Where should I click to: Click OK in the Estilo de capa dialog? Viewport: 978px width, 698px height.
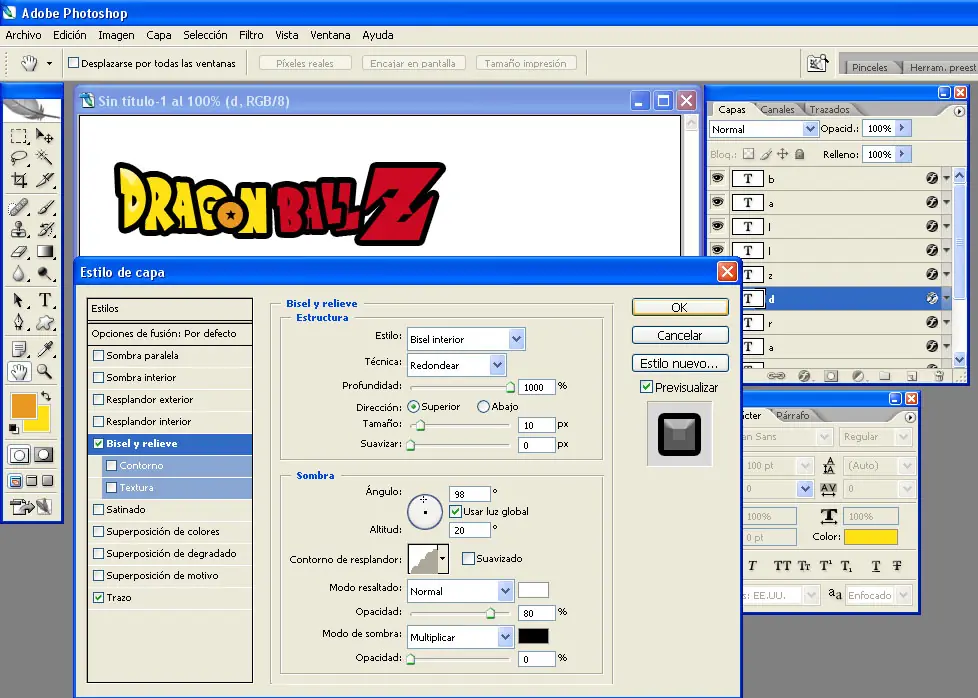coord(680,307)
